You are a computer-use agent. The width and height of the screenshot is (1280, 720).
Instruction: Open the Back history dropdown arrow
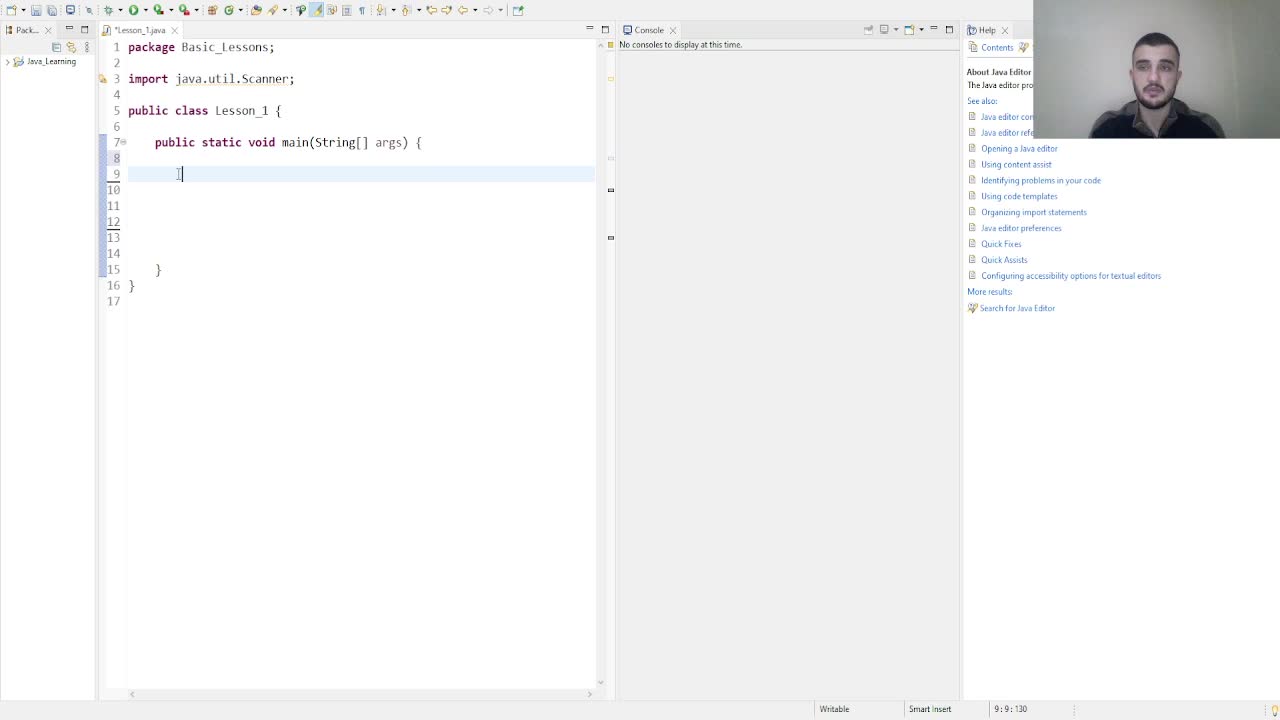475,10
